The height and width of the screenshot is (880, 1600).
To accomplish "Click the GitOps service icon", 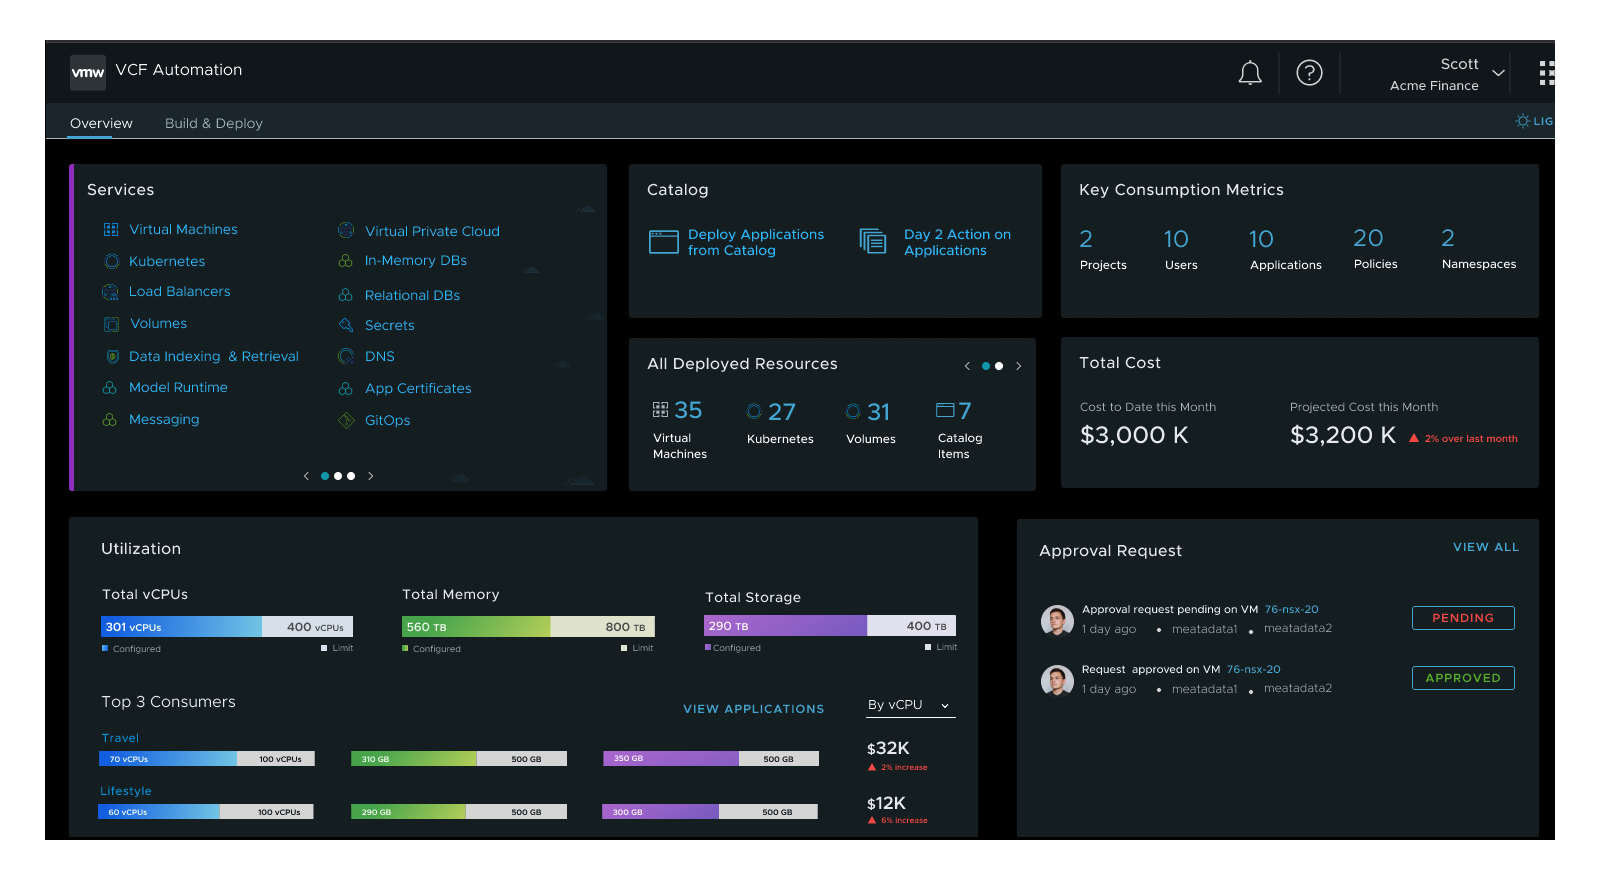I will click(x=346, y=421).
